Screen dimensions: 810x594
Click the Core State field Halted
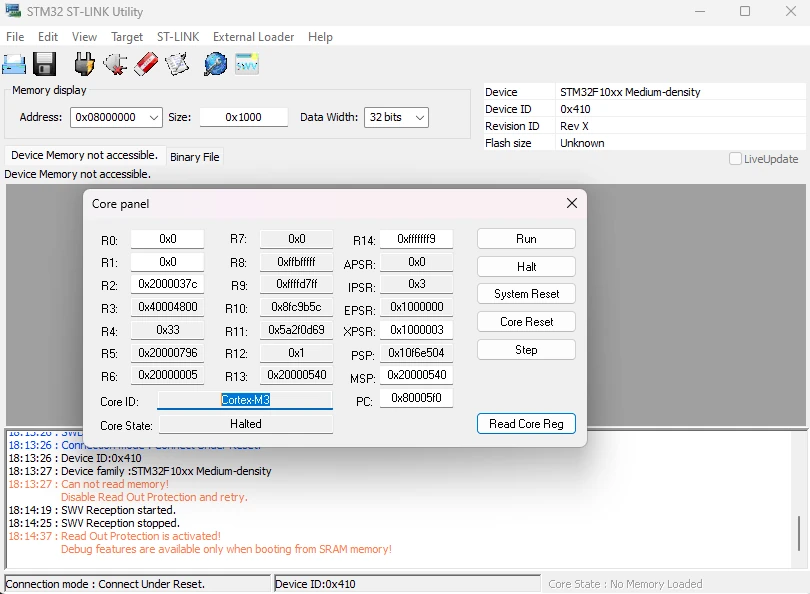pos(246,424)
